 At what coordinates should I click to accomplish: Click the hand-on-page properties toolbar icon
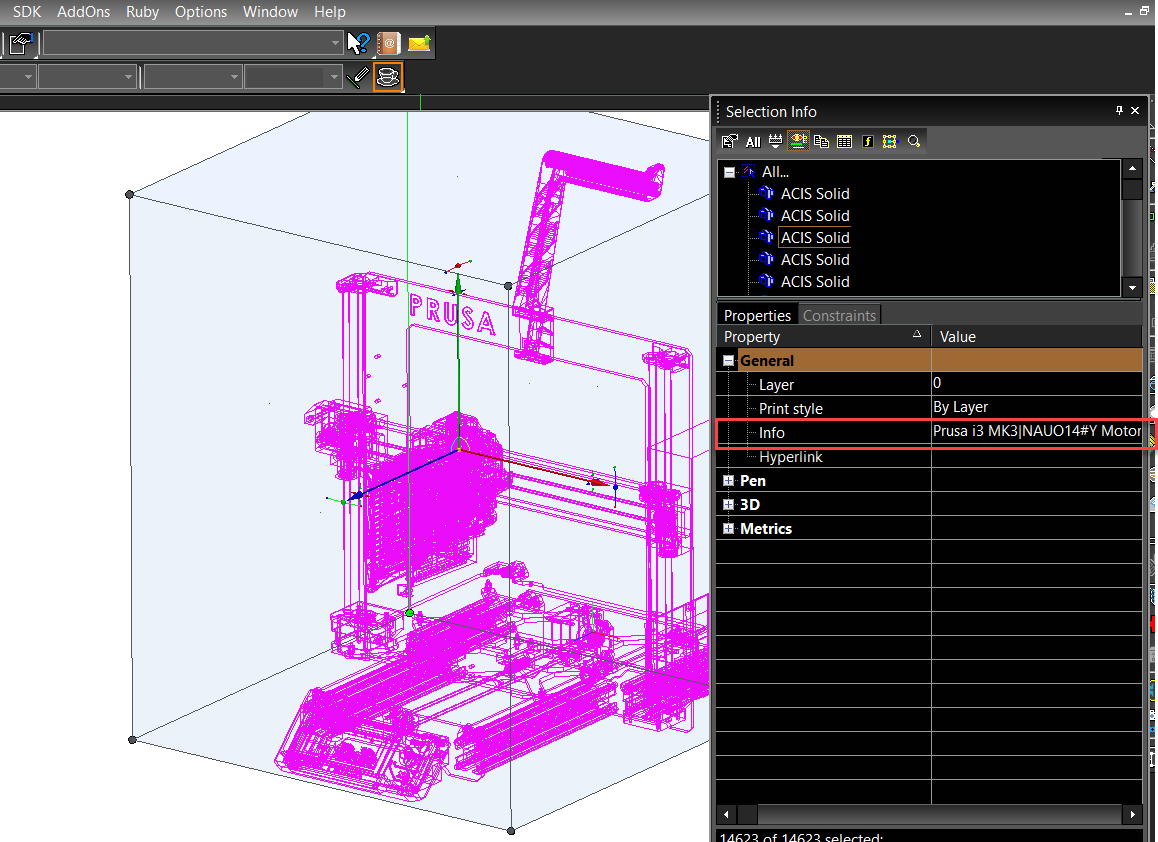21,44
